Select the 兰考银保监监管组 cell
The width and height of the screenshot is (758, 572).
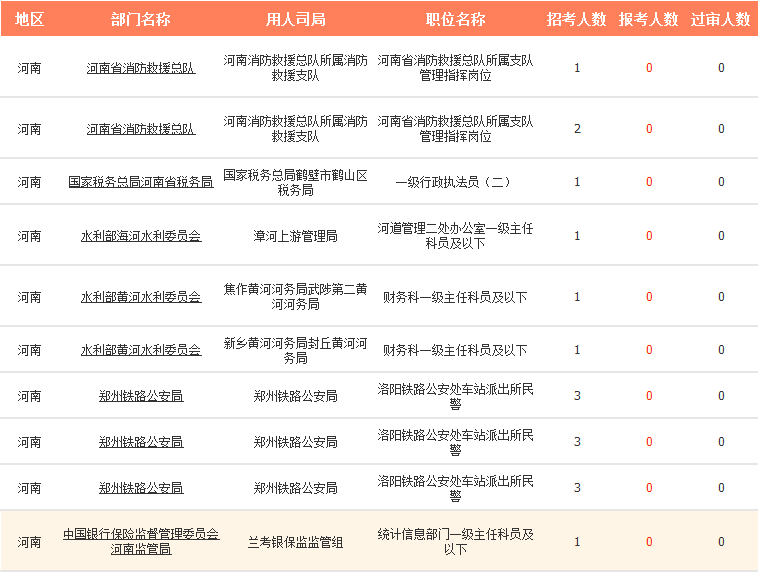point(295,542)
